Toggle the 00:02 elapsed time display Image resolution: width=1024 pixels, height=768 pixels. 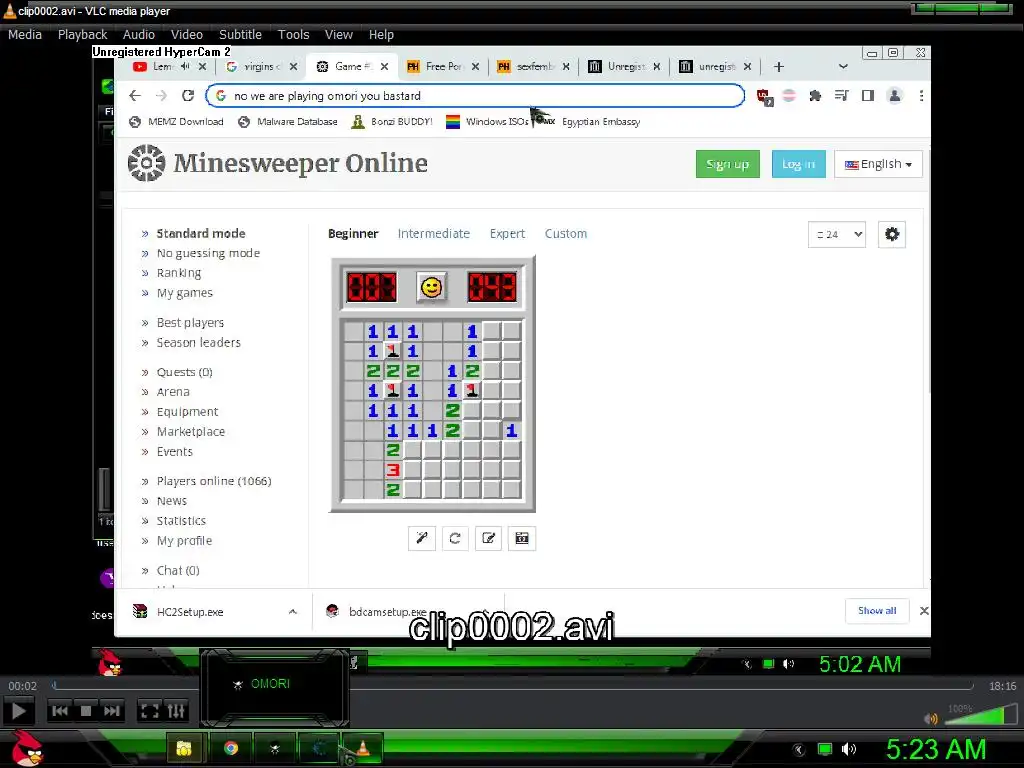[x=22, y=686]
